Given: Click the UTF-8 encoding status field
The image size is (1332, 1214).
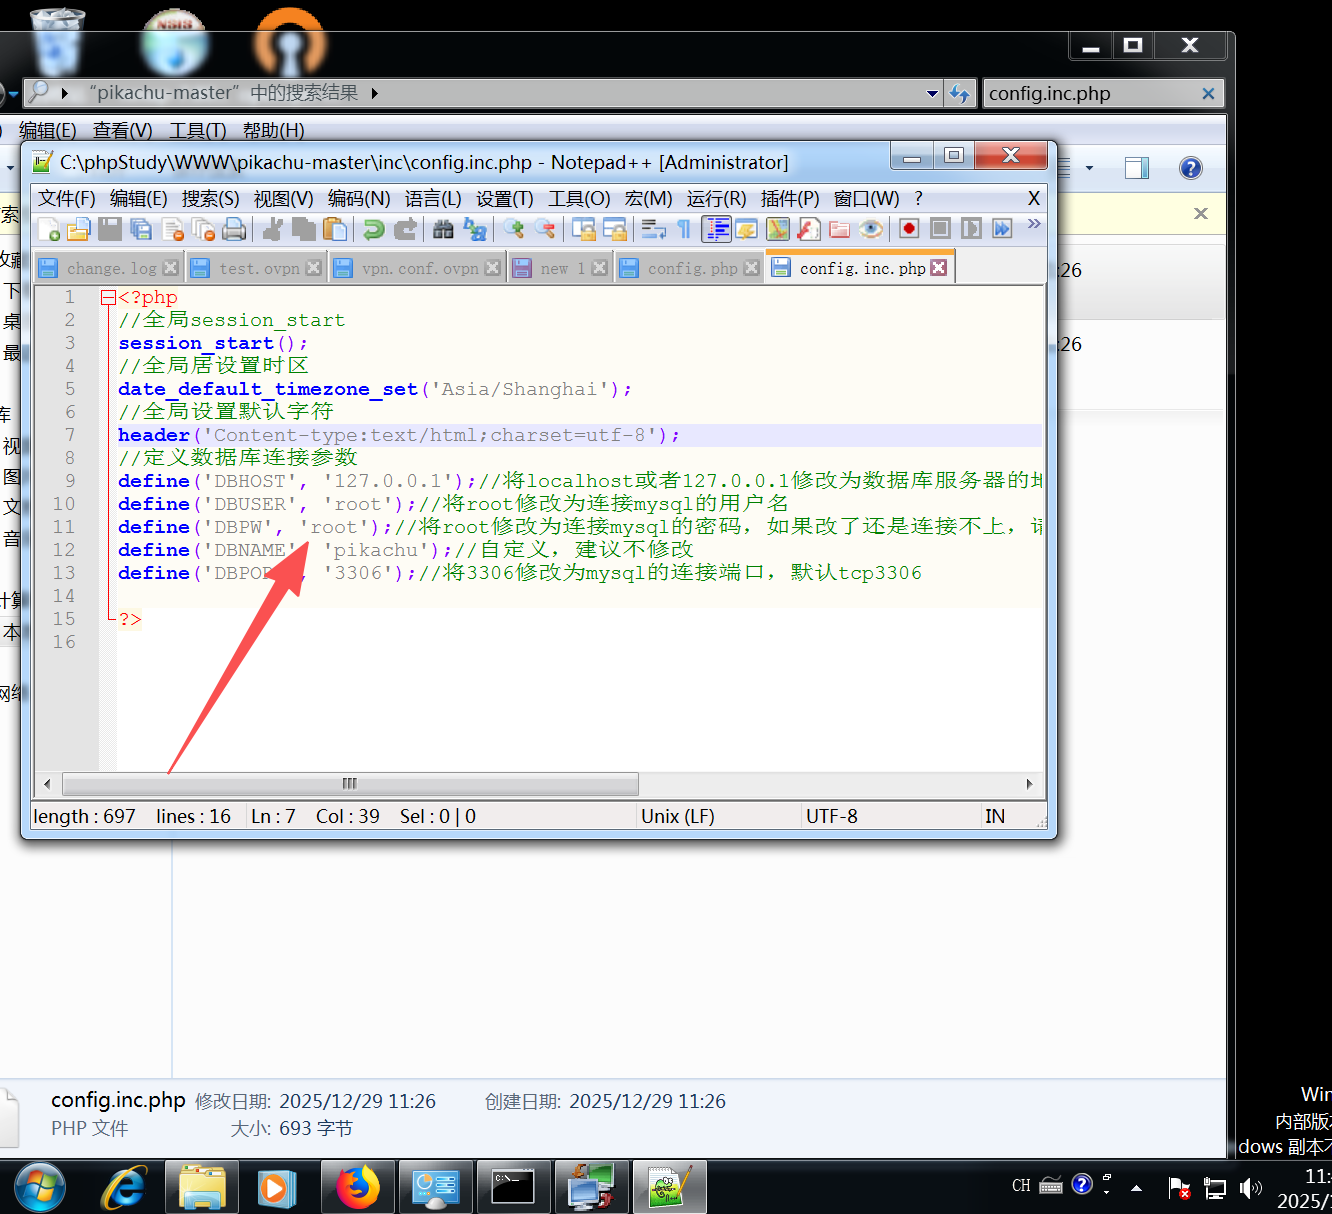Looking at the screenshot, I should point(832,816).
